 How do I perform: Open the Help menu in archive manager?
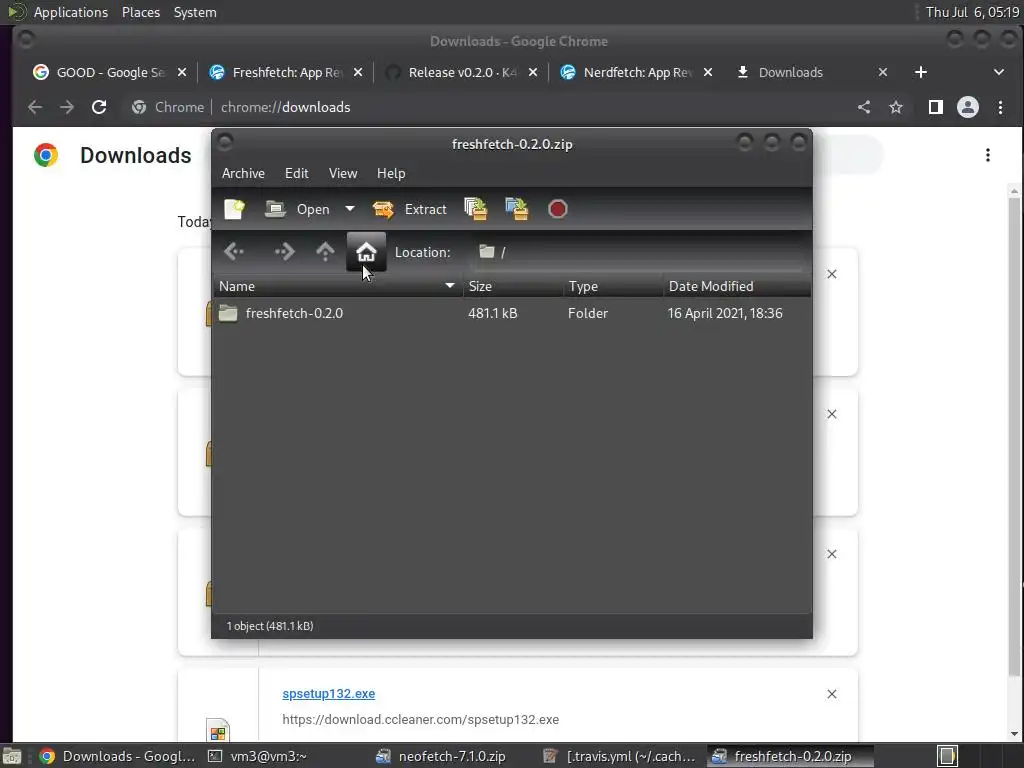[391, 173]
